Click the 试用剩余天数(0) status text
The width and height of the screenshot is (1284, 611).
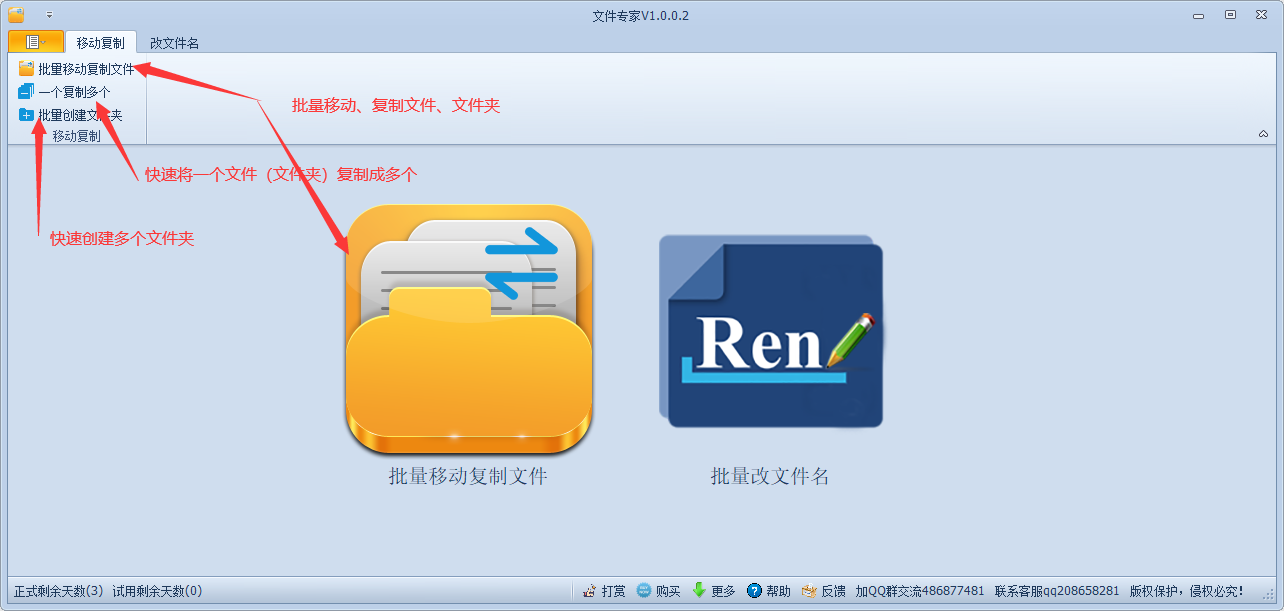(157, 591)
